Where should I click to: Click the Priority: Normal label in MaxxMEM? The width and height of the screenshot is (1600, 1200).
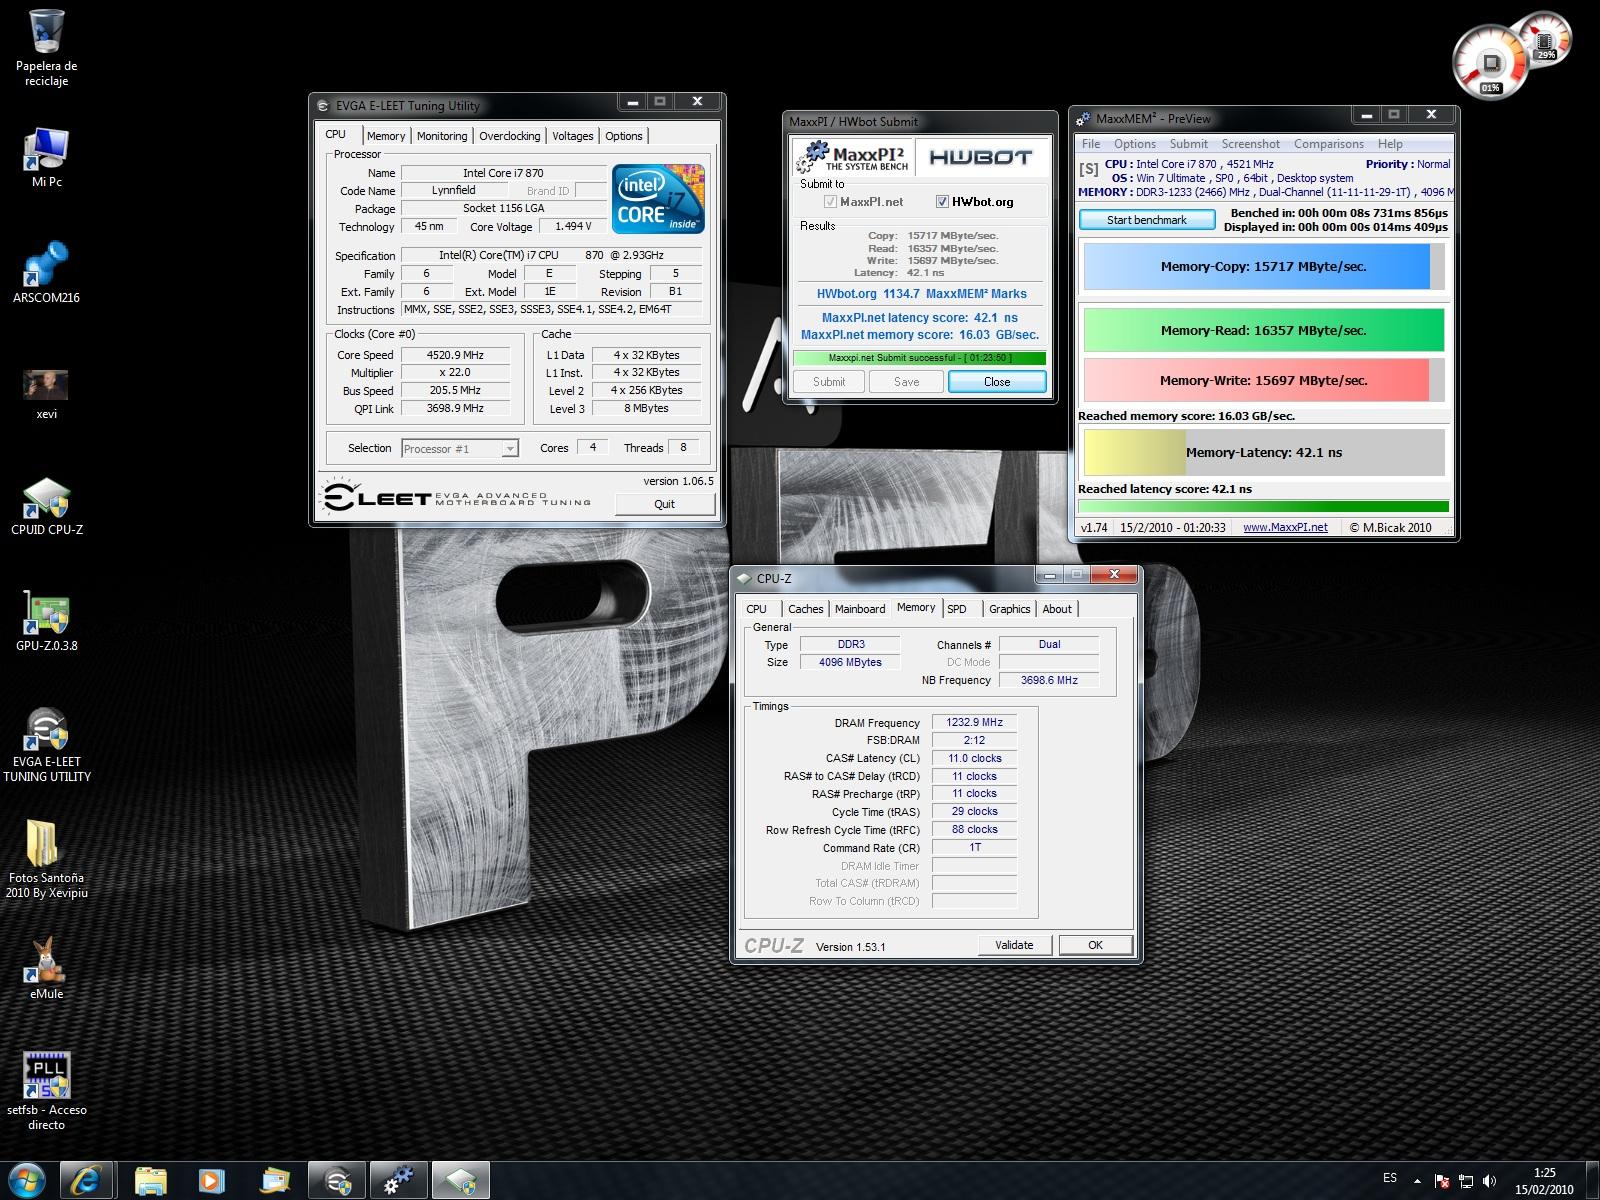(1408, 164)
